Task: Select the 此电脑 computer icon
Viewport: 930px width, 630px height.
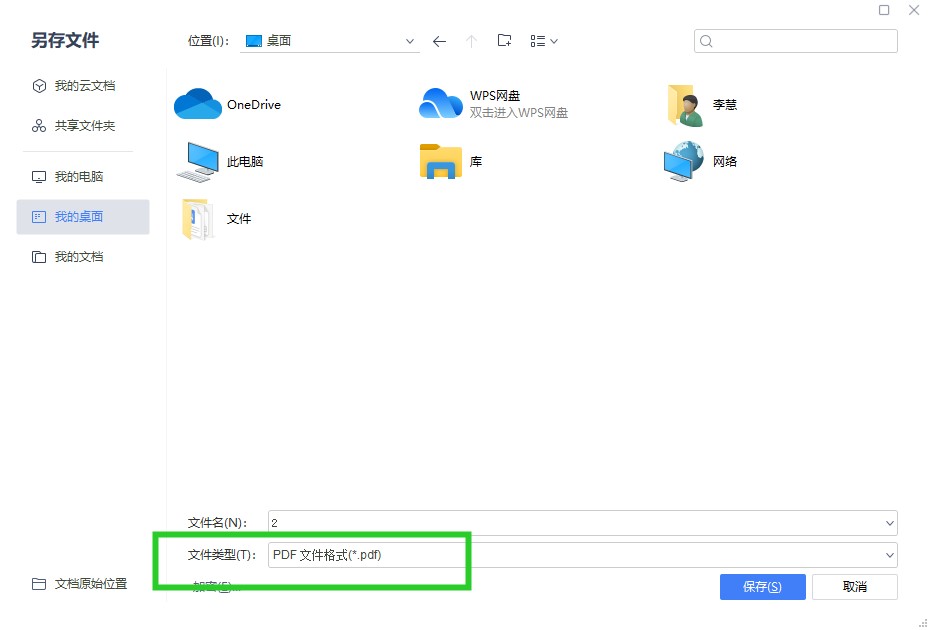Action: [x=198, y=161]
